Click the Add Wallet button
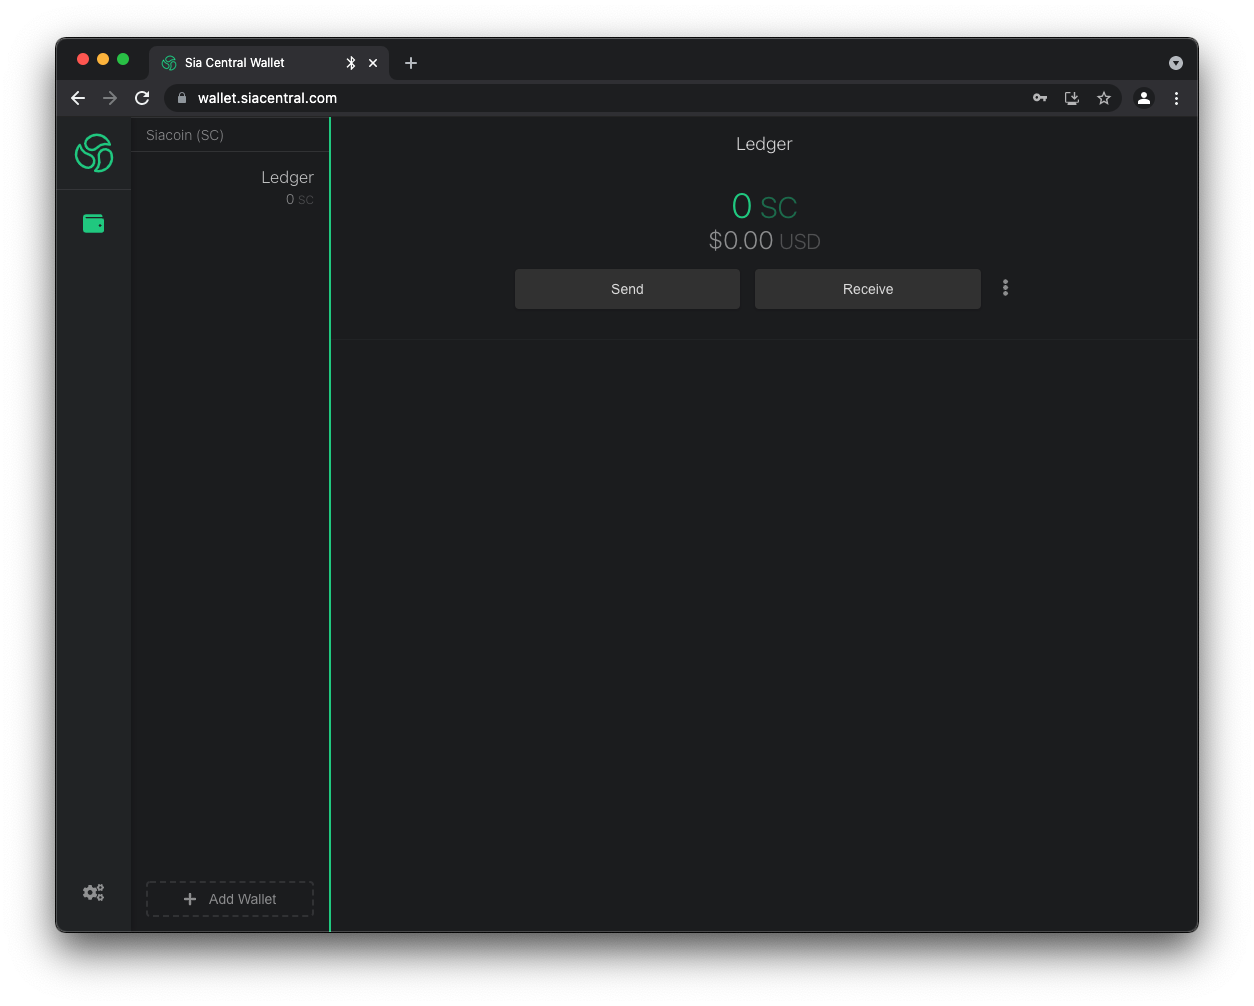 (230, 899)
